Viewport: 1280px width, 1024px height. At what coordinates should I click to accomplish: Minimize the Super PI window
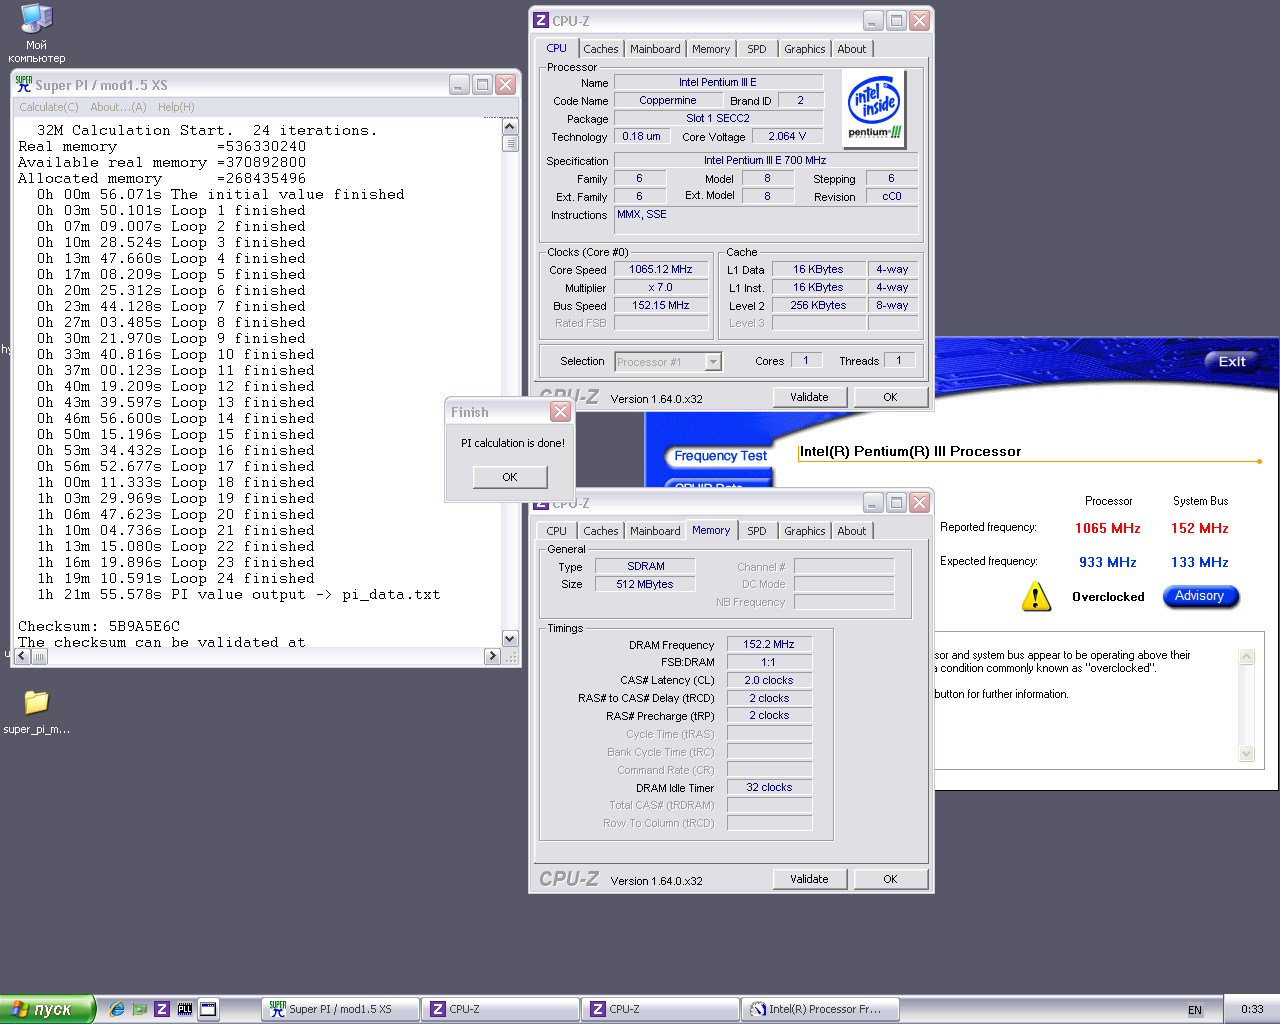(459, 85)
